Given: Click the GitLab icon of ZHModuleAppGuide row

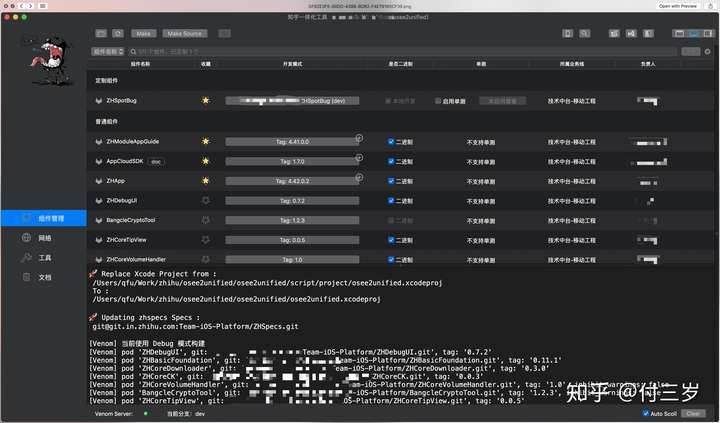Looking at the screenshot, I should [98, 141].
